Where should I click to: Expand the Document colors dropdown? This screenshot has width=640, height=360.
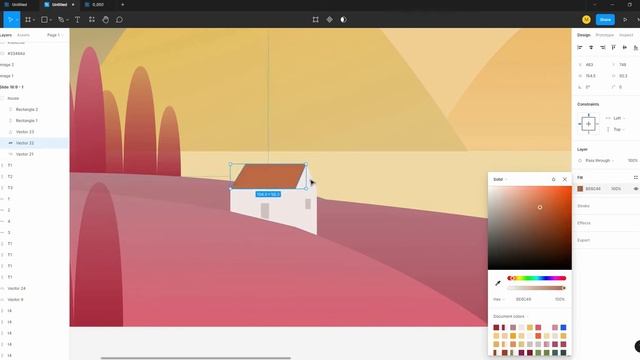[x=510, y=316]
